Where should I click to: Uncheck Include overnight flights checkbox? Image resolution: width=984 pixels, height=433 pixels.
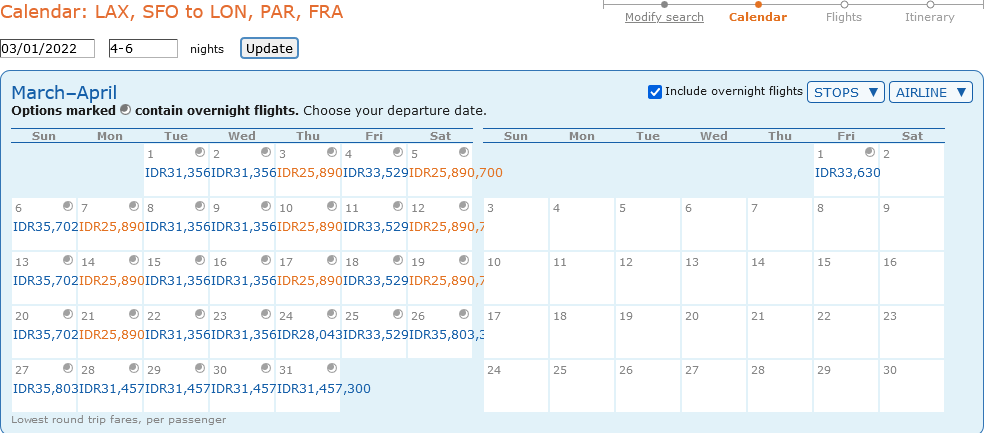(x=655, y=92)
